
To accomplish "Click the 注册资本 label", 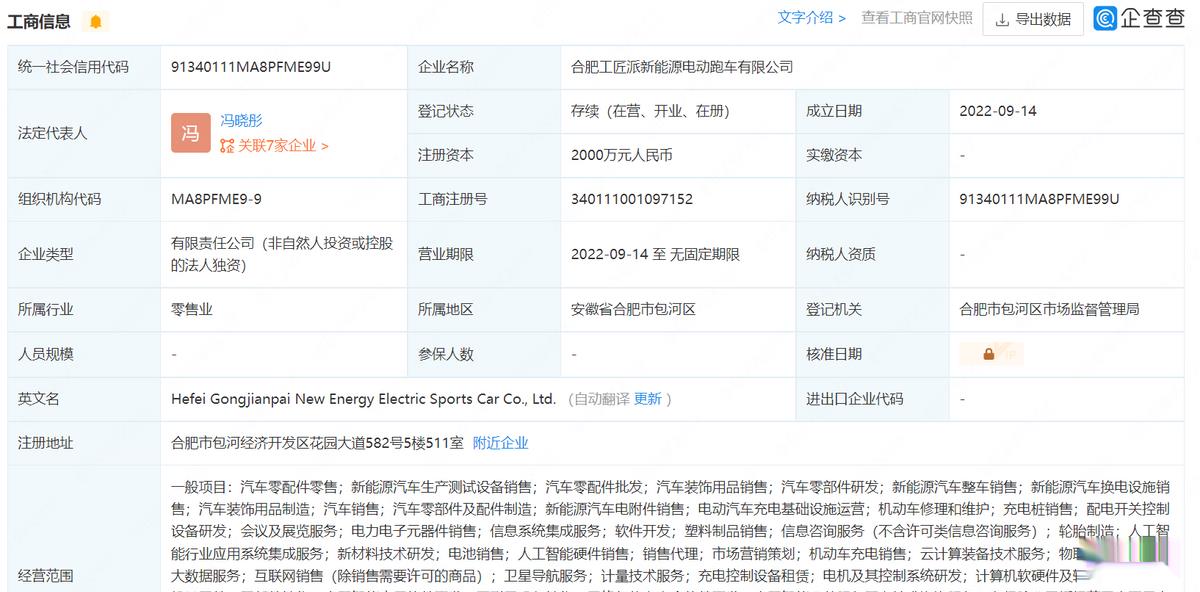I will coord(446,155).
